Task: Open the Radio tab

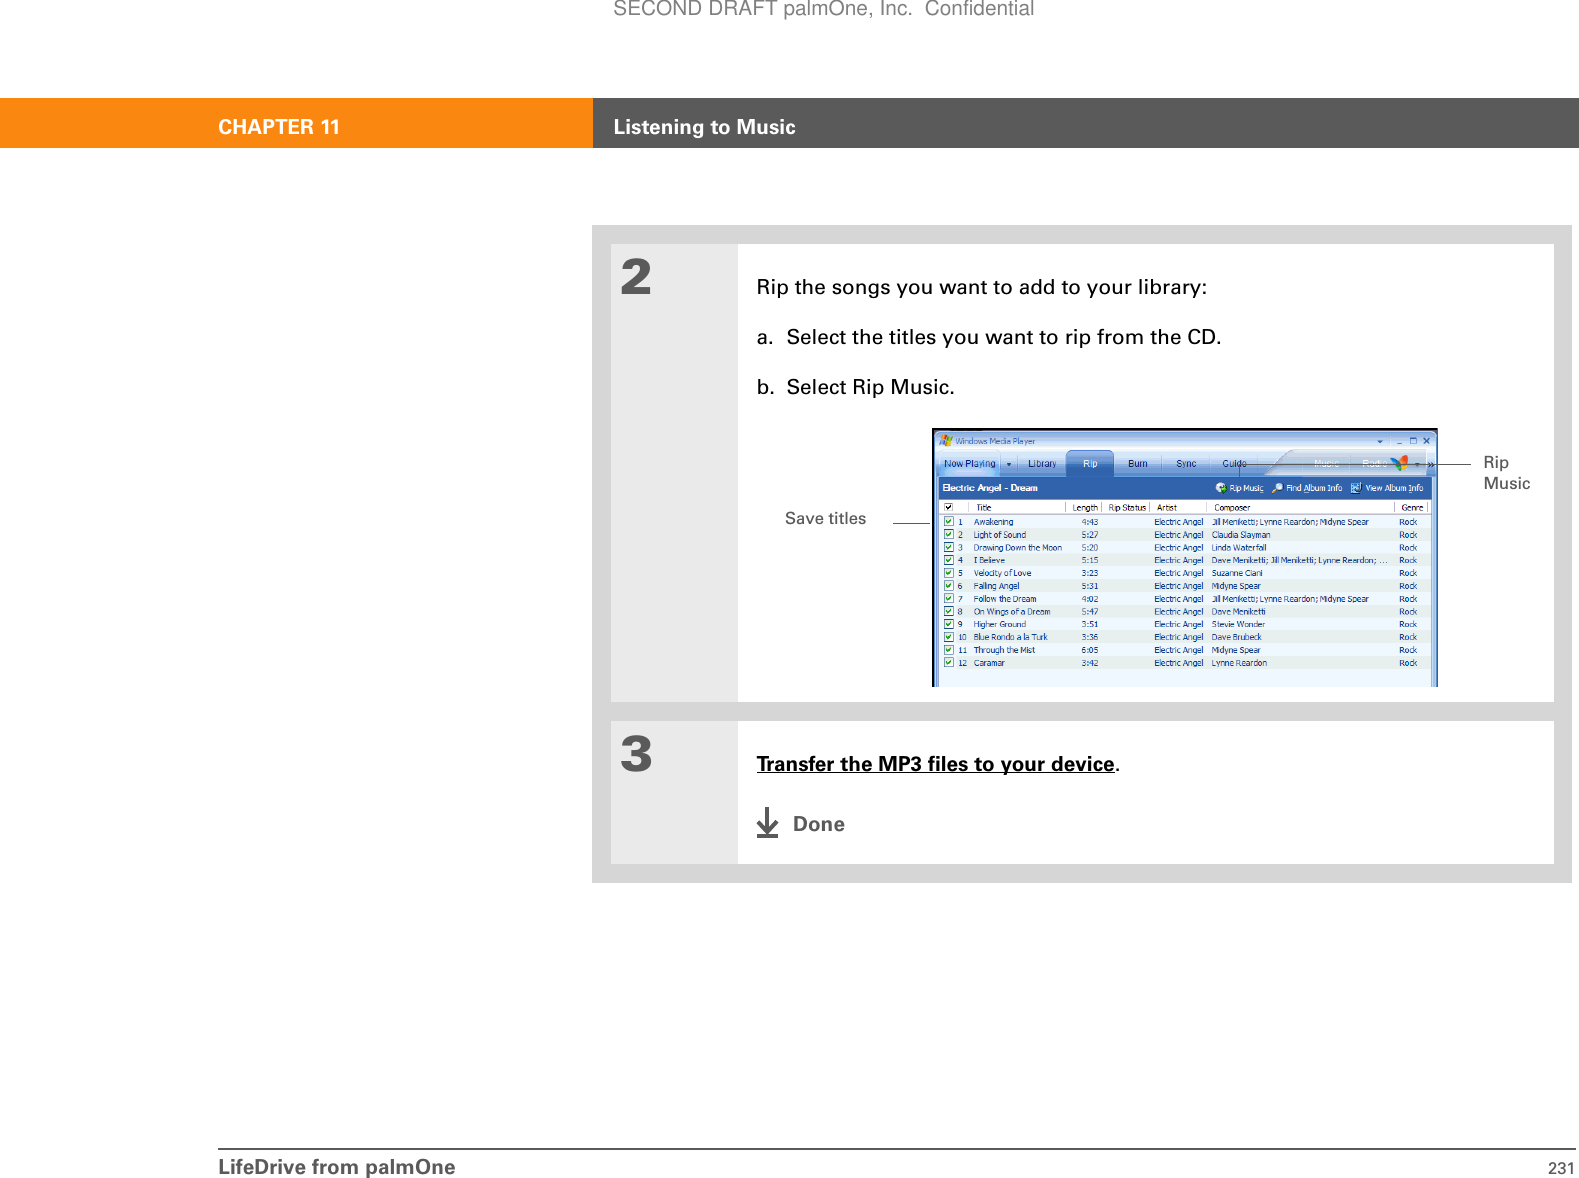Action: point(1373,464)
